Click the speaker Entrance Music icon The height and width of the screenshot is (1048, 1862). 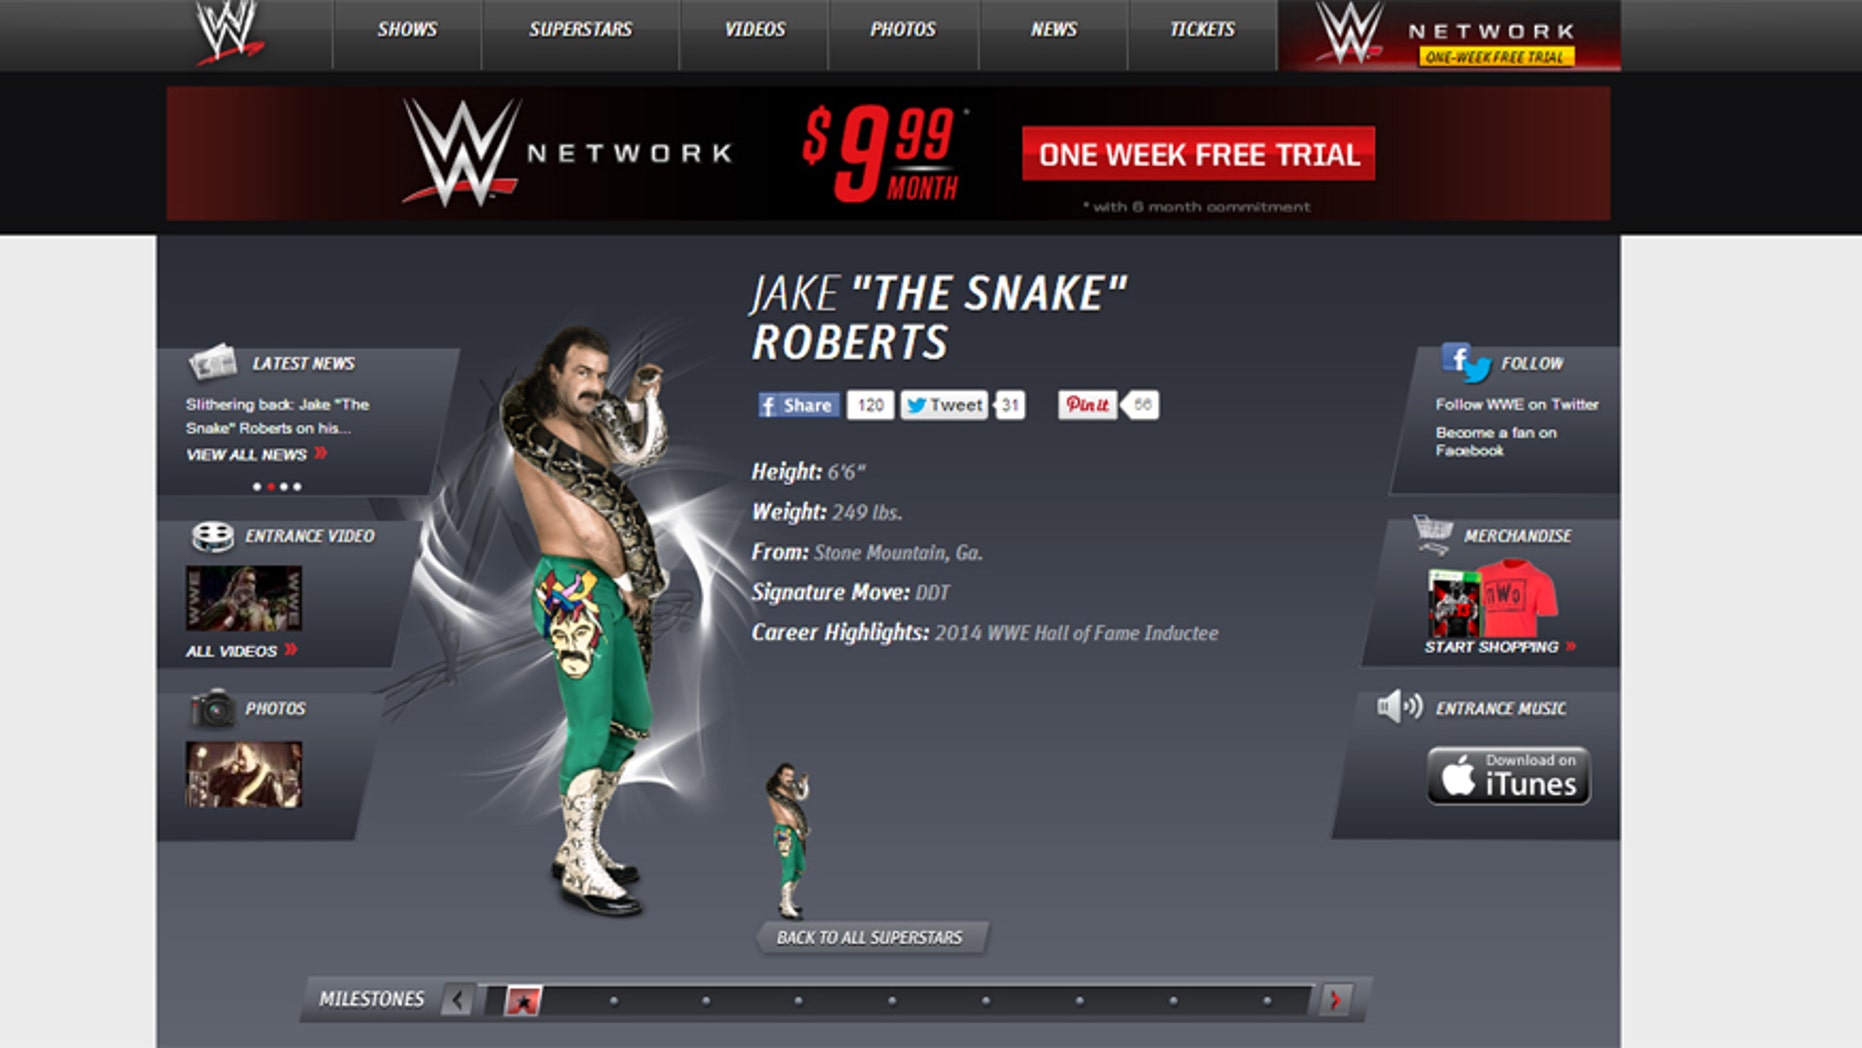1399,707
